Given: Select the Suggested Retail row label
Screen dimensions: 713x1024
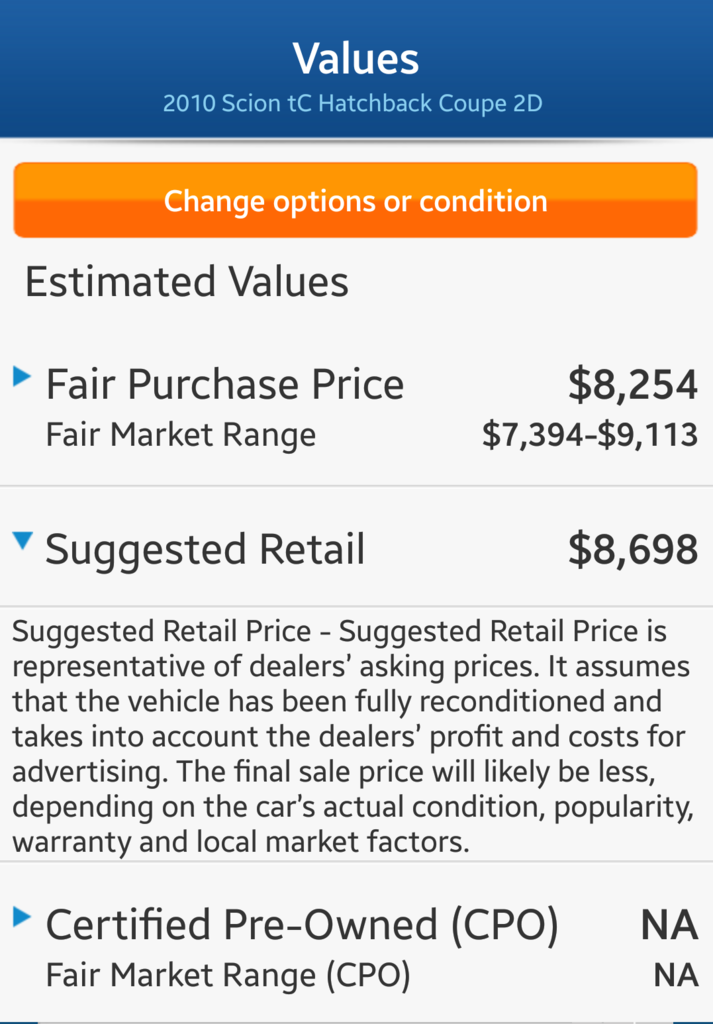Looking at the screenshot, I should [x=205, y=550].
